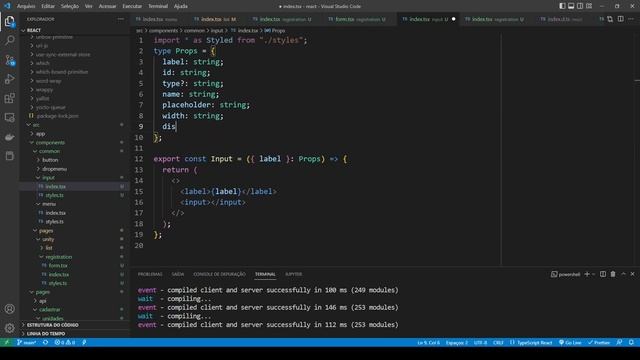Toggle the secondary side bar layout button

[x=580, y=6]
